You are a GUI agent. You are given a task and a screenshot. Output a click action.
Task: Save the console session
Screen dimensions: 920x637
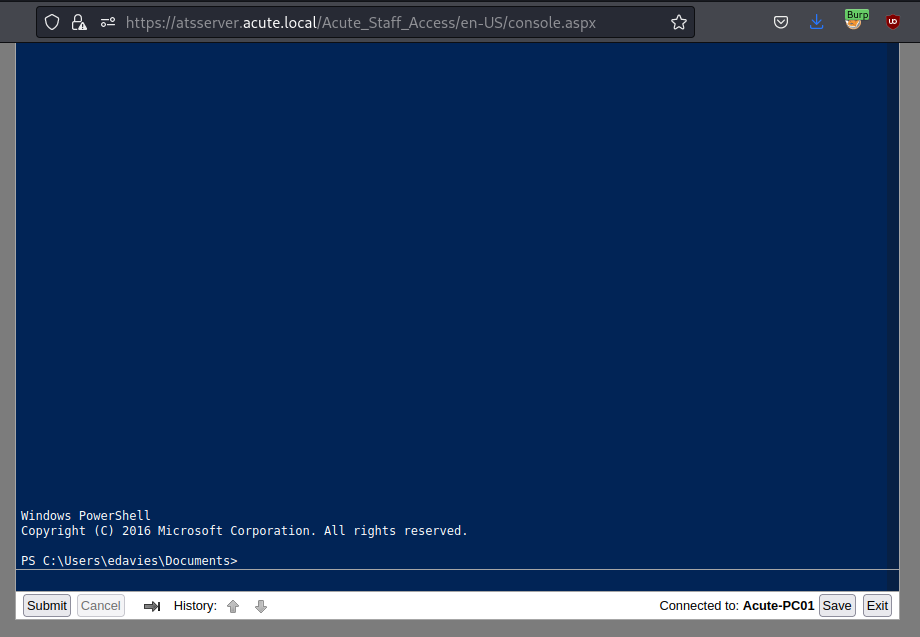tap(836, 605)
